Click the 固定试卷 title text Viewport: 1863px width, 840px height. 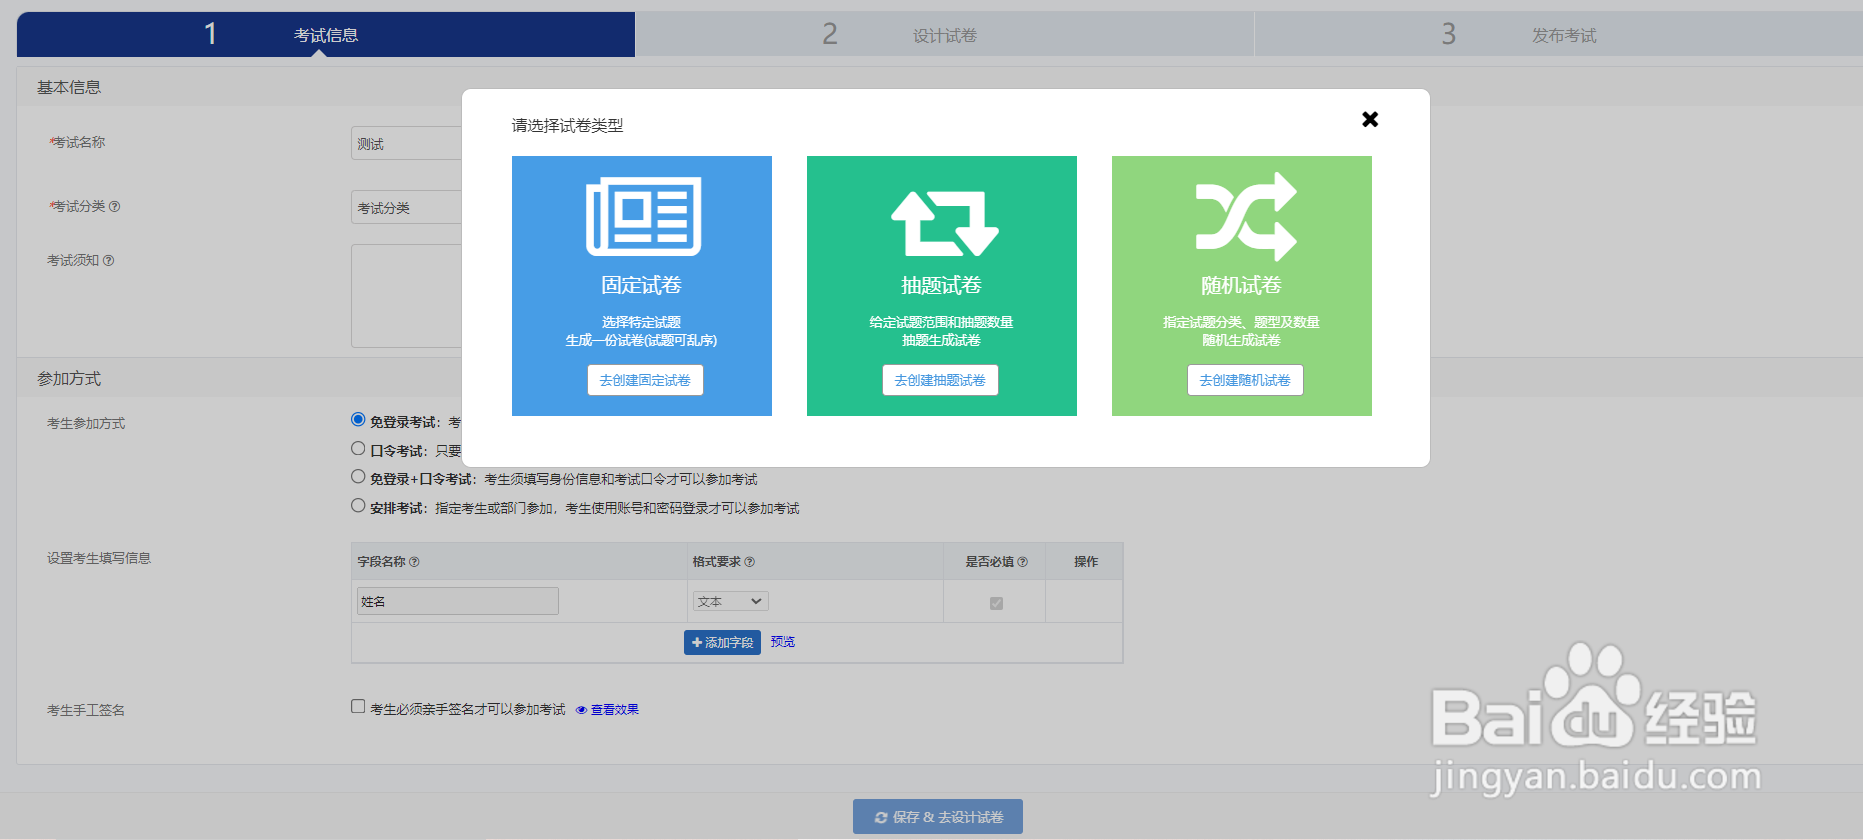point(641,286)
